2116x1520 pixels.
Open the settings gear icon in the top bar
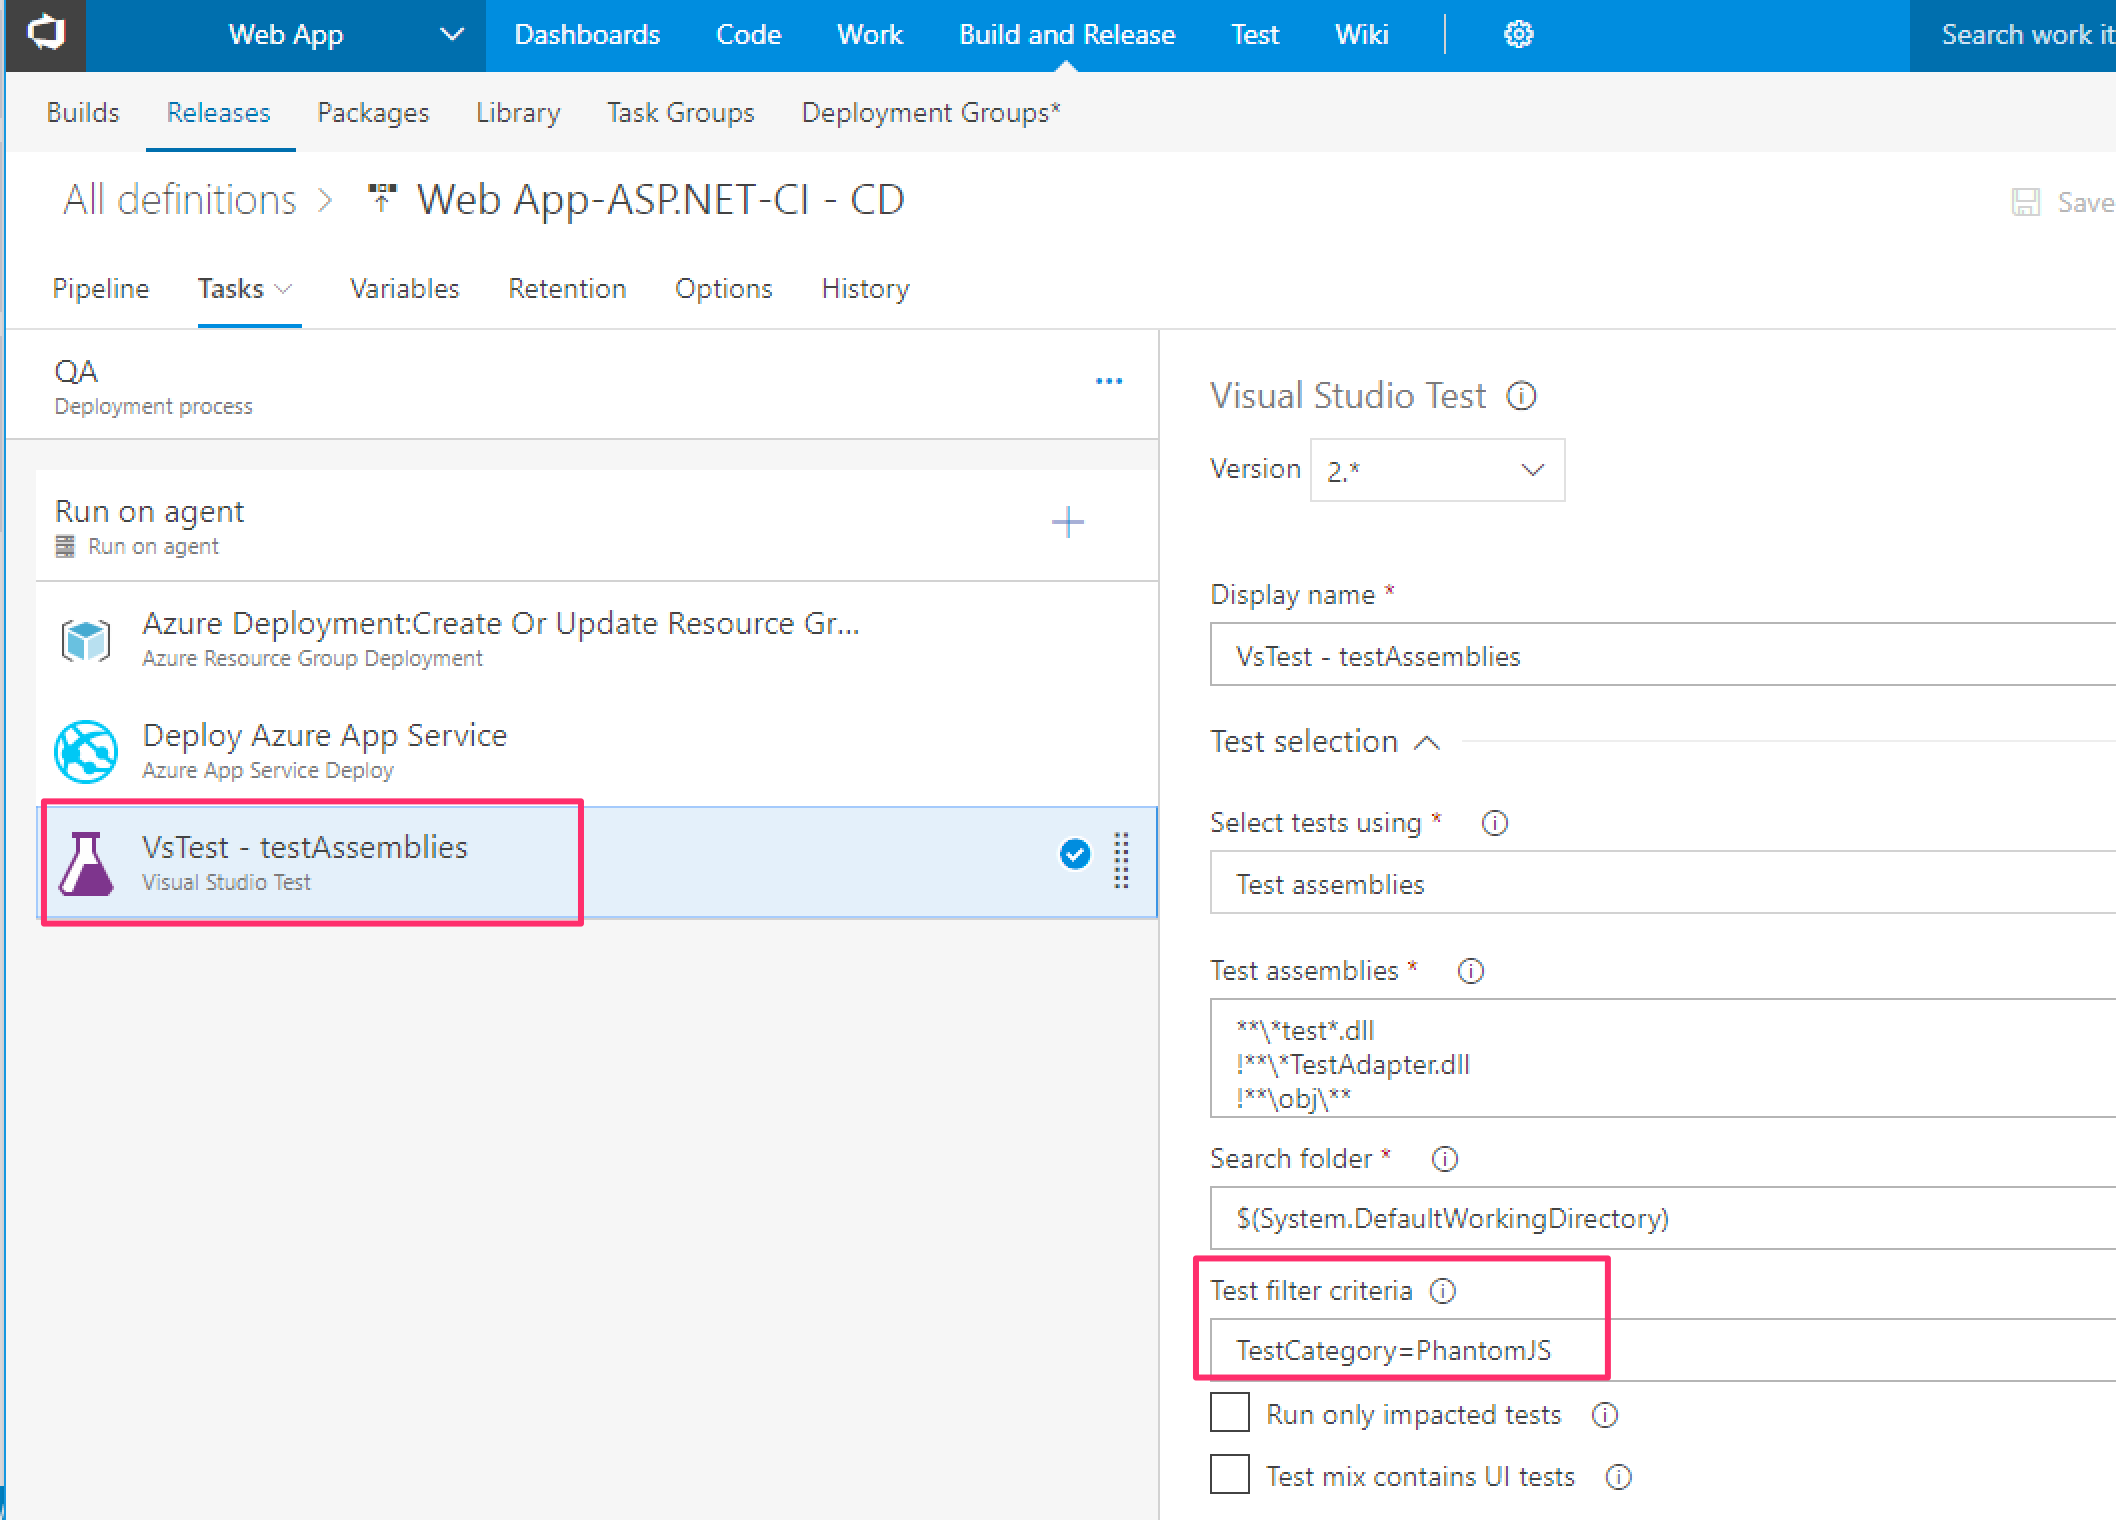tap(1518, 35)
